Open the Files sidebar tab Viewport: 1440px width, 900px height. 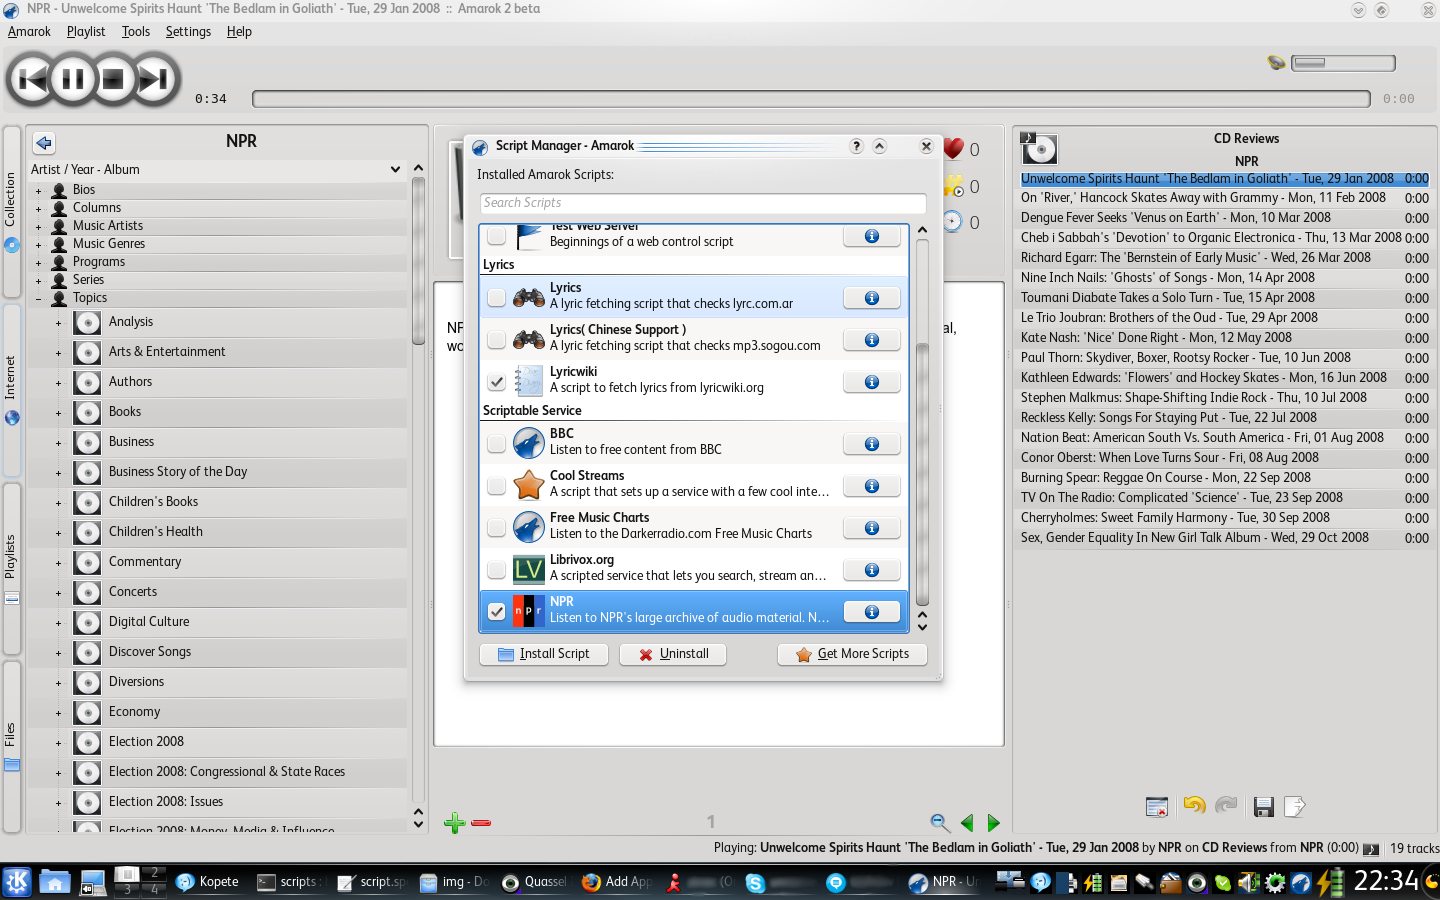[x=11, y=746]
